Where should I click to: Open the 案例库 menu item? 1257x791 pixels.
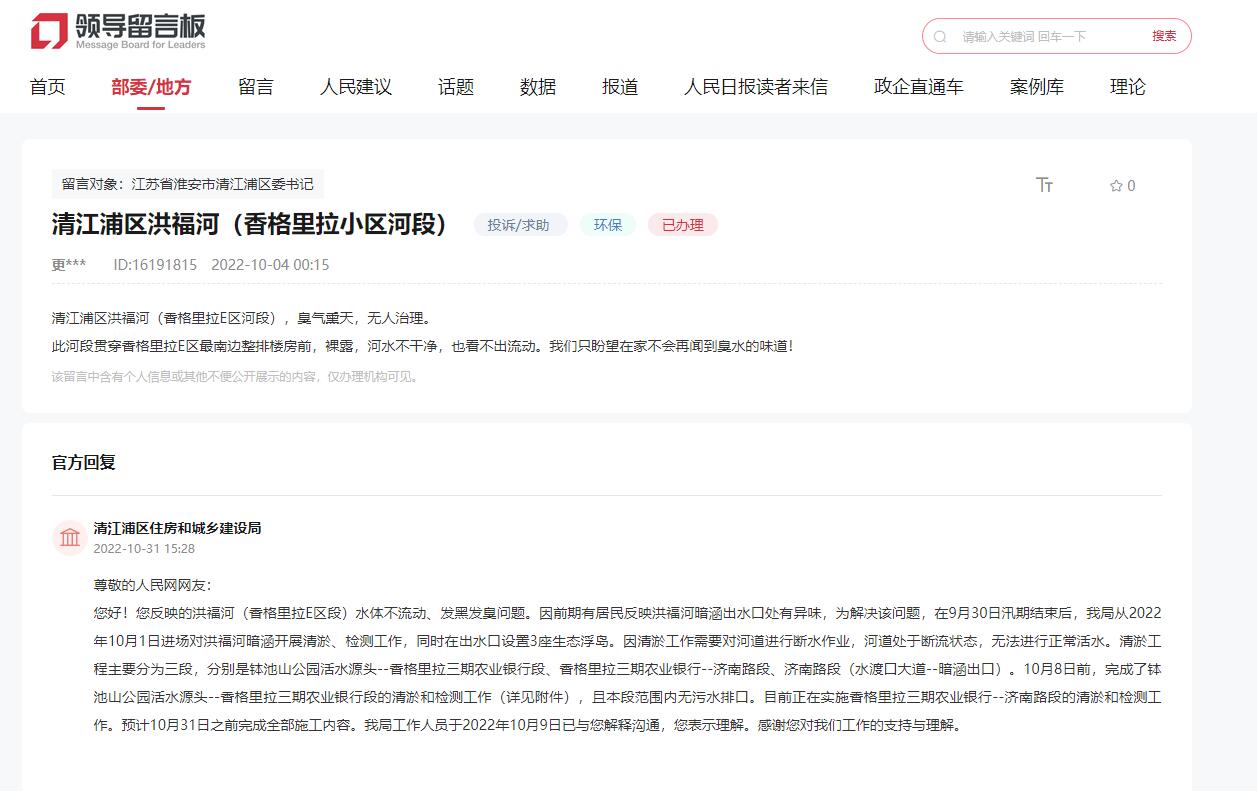tap(1036, 87)
